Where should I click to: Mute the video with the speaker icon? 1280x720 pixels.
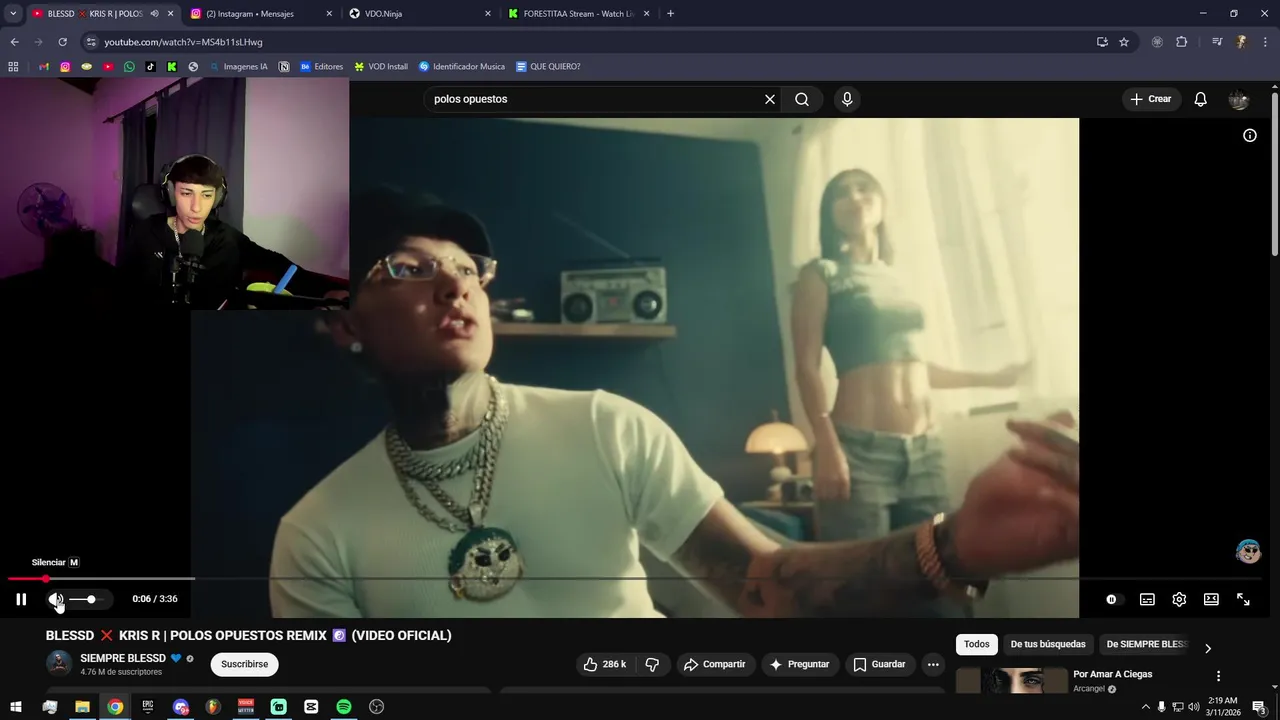[x=56, y=599]
